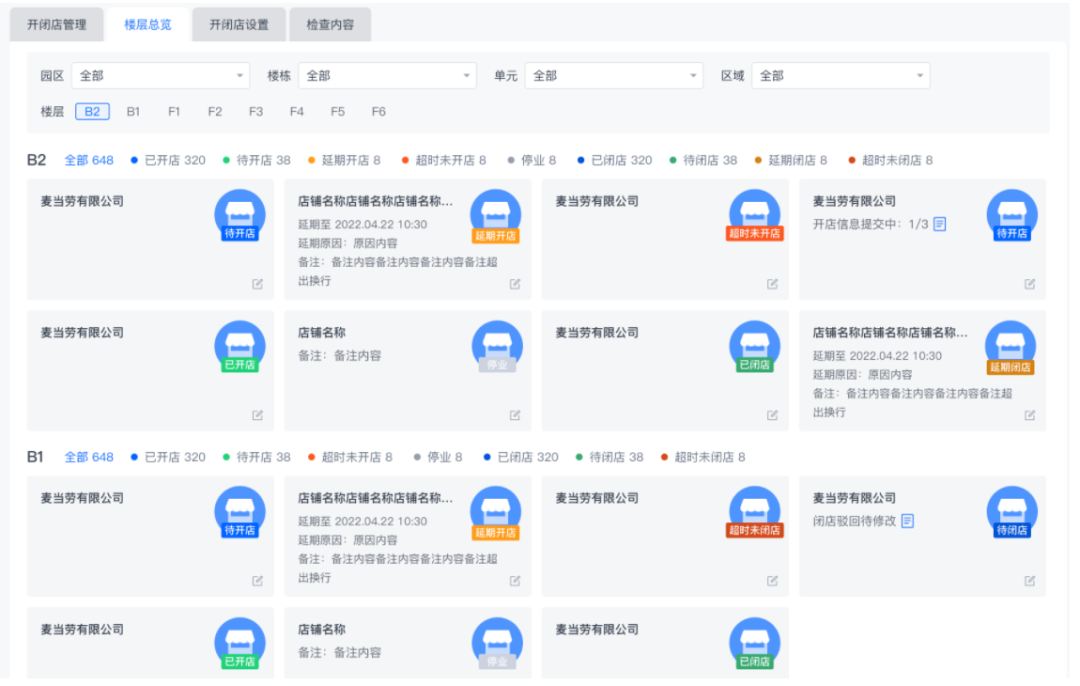Click the 已开店 storefront badge on the bottom-left card

240,644
